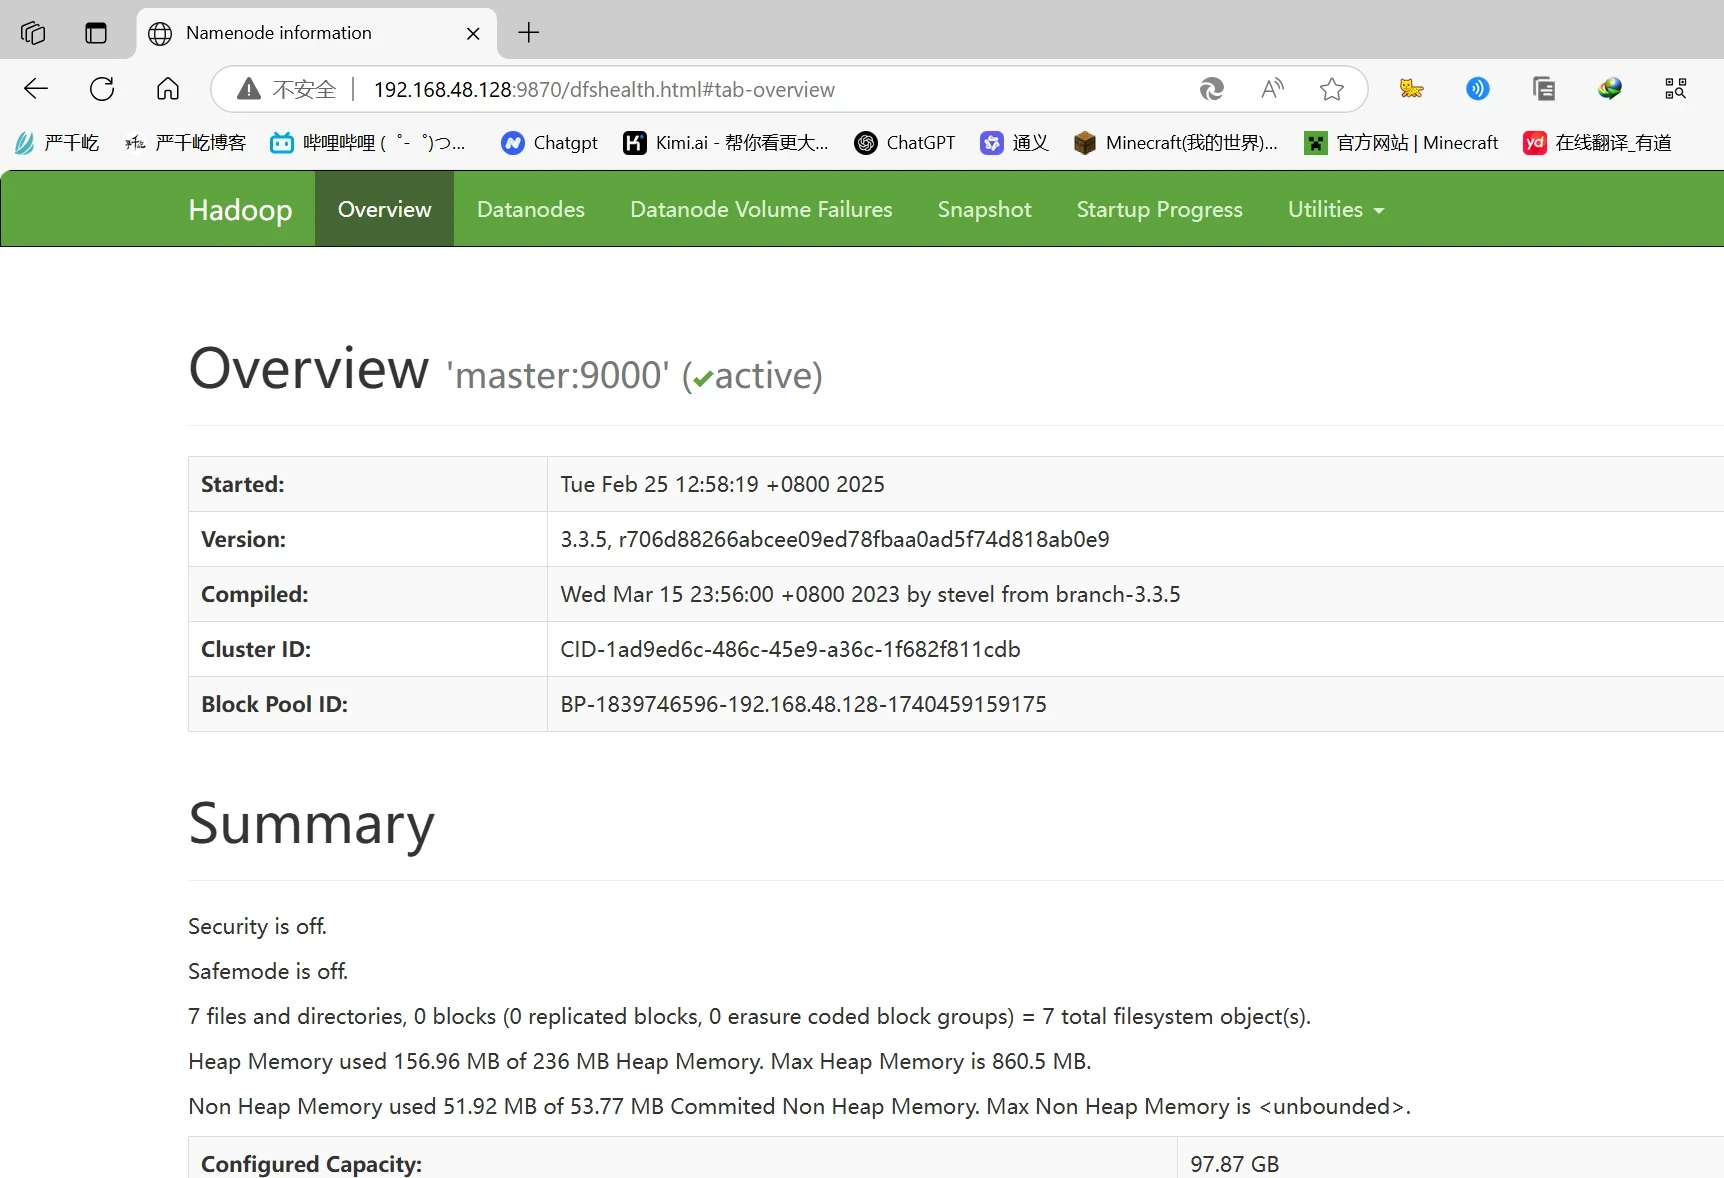Open a new browser tab
The image size is (1724, 1178).
point(529,33)
